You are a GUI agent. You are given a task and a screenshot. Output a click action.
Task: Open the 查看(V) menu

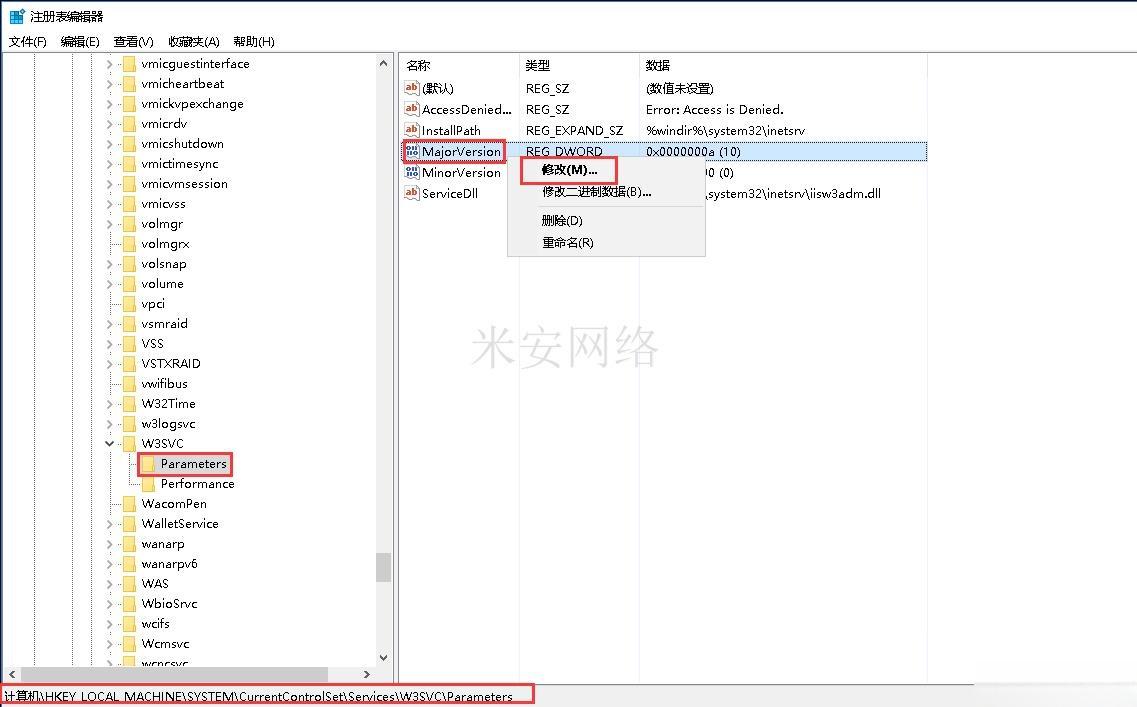[133, 41]
